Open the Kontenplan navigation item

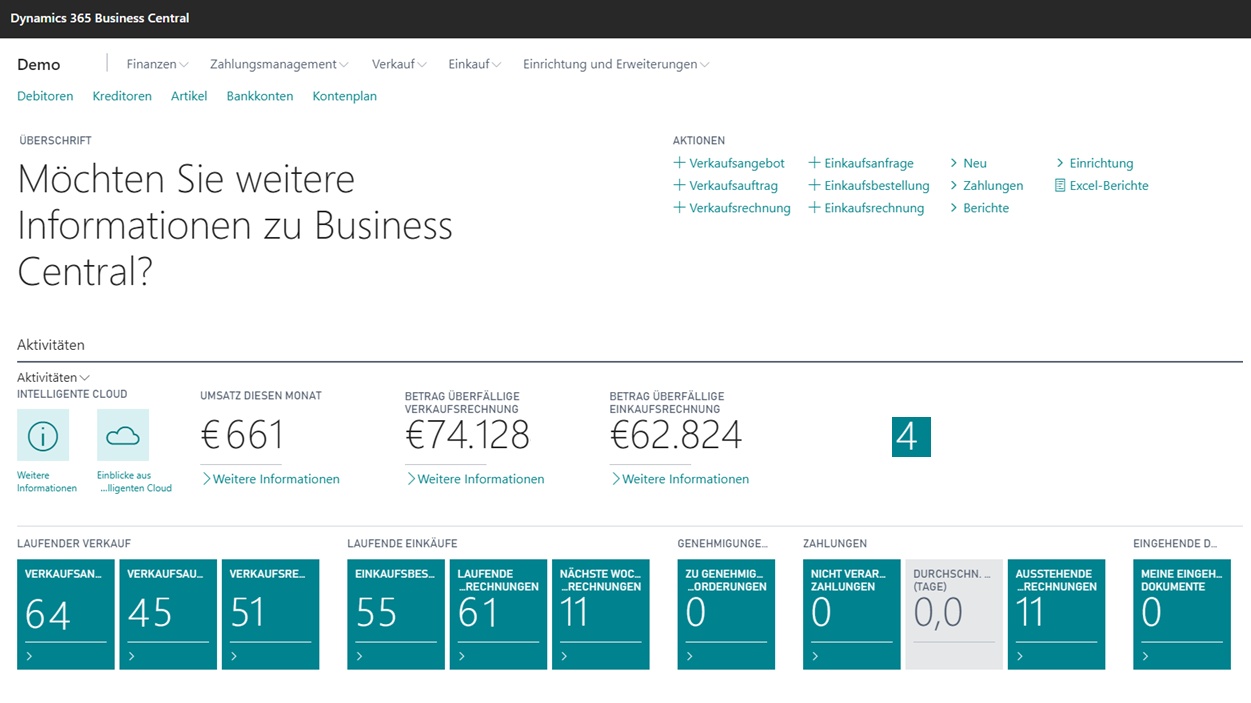(344, 96)
